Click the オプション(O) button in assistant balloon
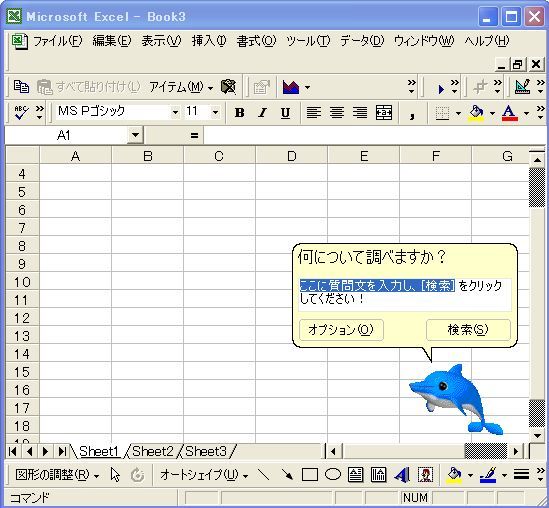 (x=341, y=329)
